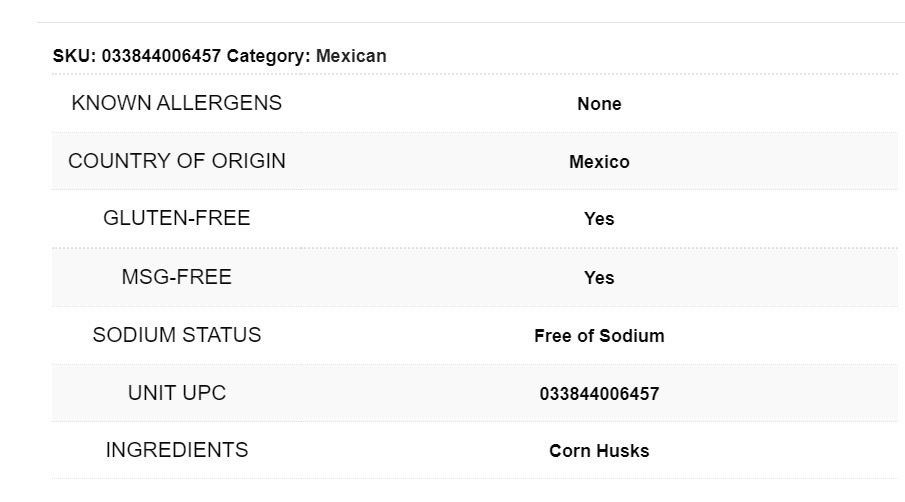
Task: Click the solid divider line above SKU
Action: 470,22
